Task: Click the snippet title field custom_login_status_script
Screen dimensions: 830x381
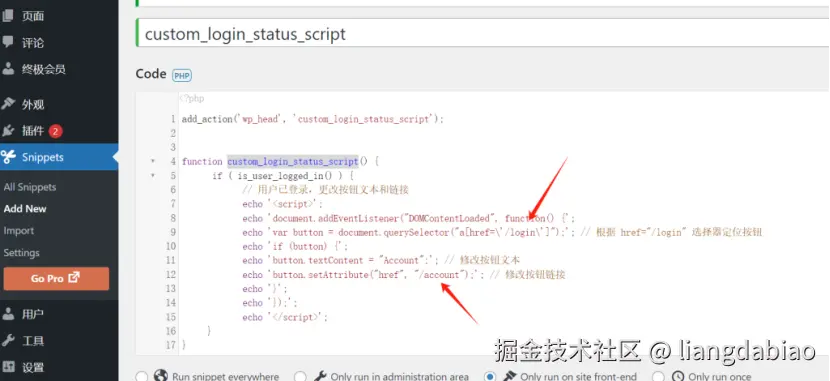Action: click(x=483, y=34)
